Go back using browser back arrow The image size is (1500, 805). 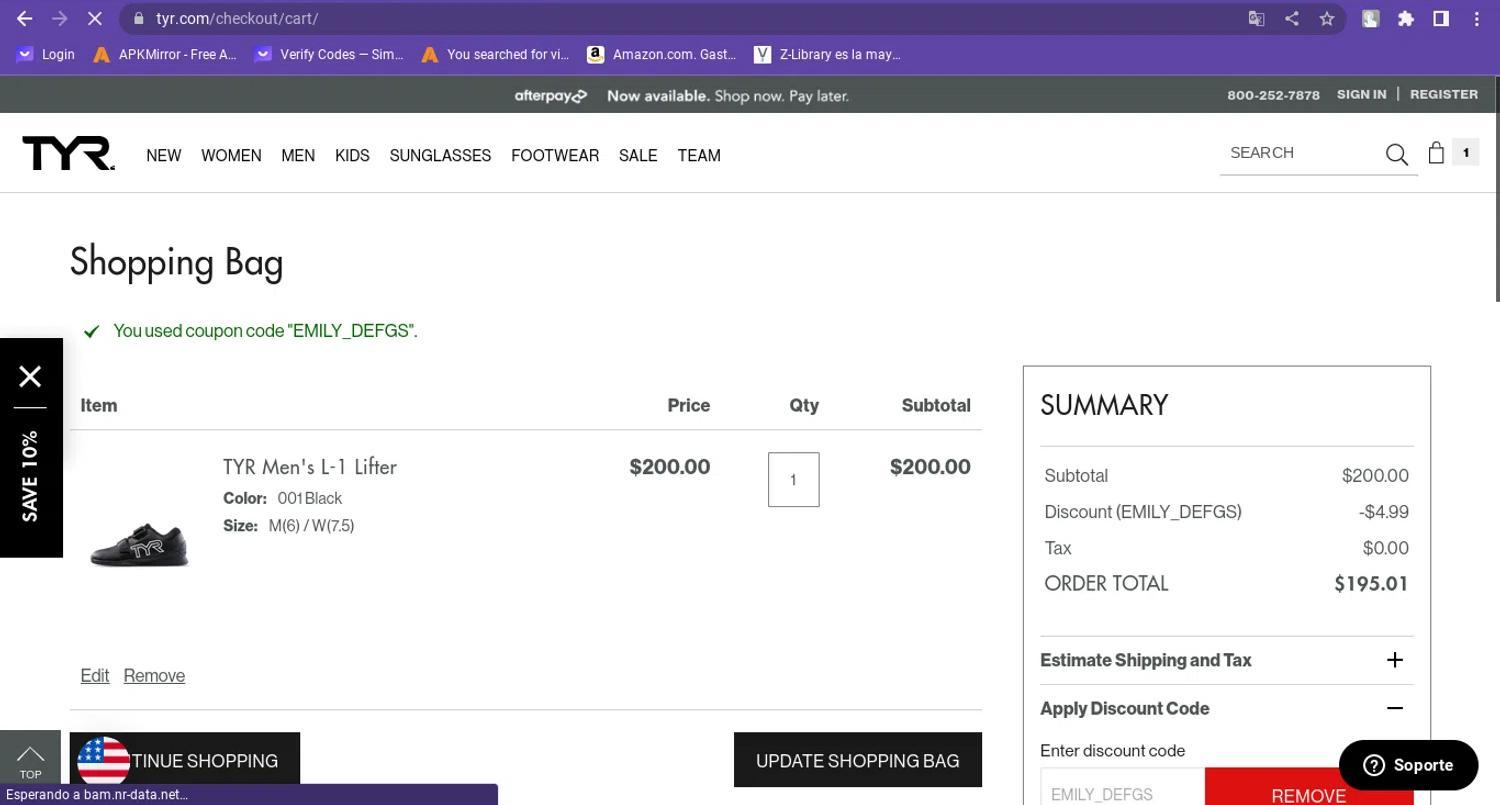point(24,18)
